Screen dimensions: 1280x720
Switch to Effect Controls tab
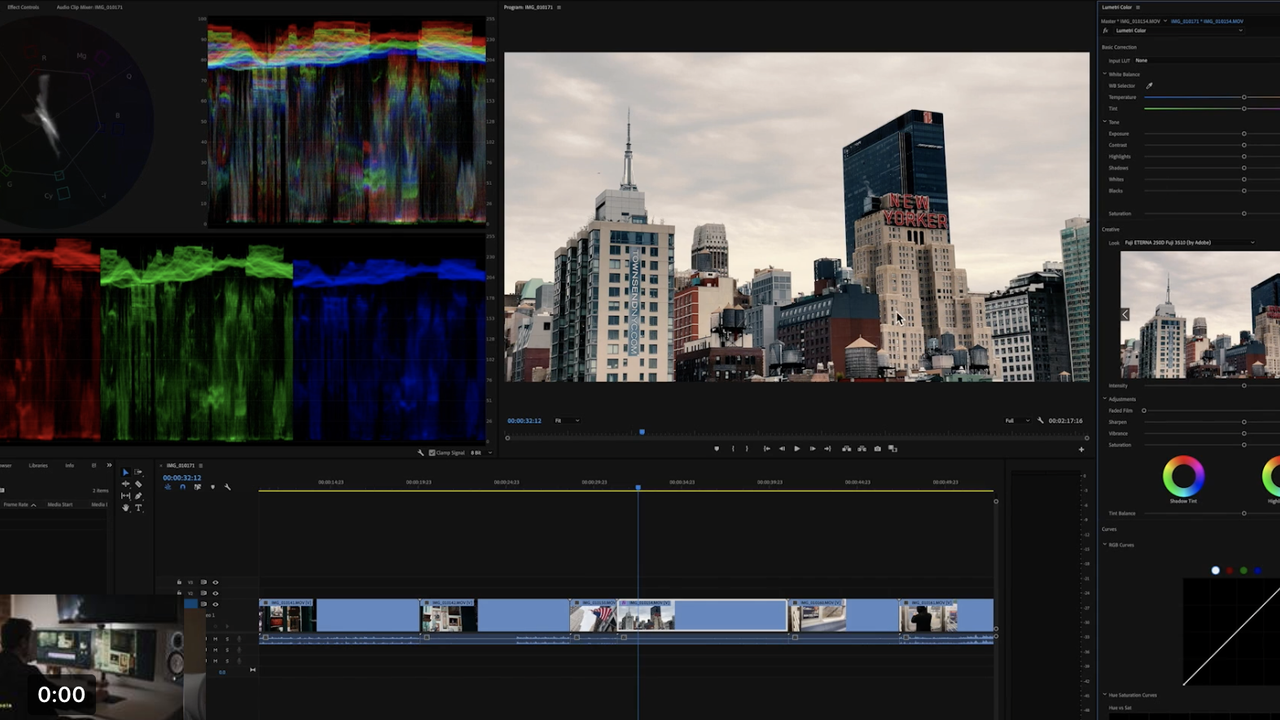(23, 7)
